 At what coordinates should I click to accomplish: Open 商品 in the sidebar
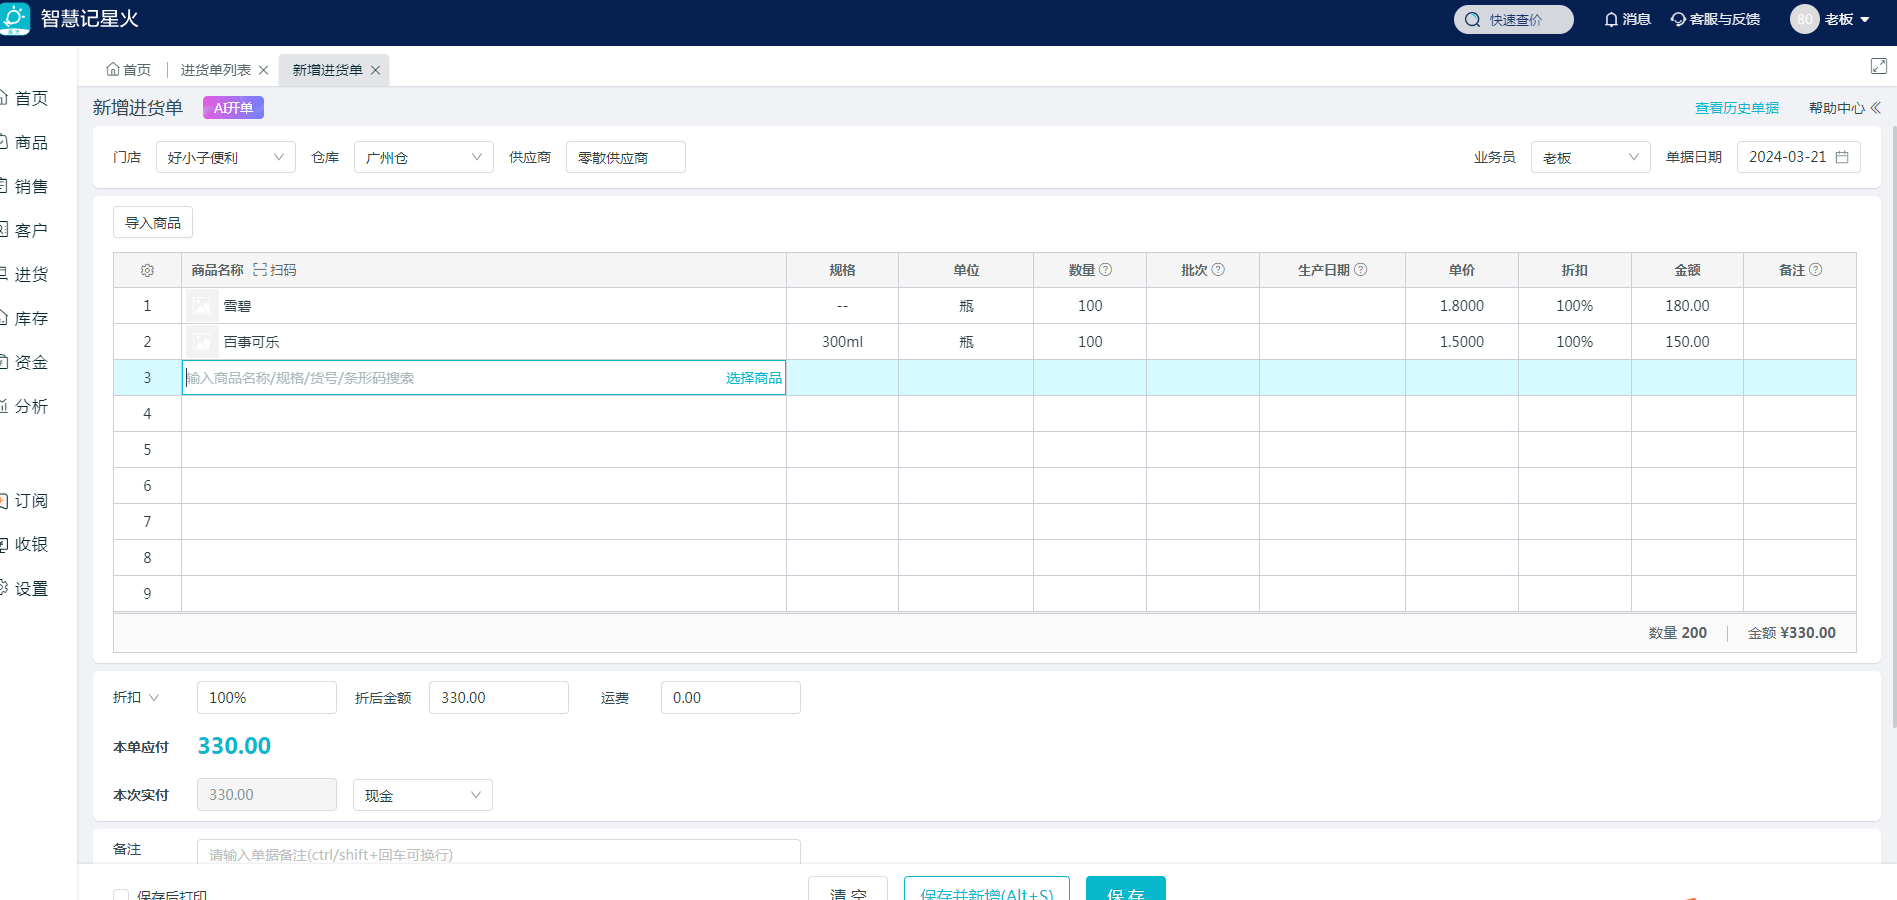[x=31, y=142]
